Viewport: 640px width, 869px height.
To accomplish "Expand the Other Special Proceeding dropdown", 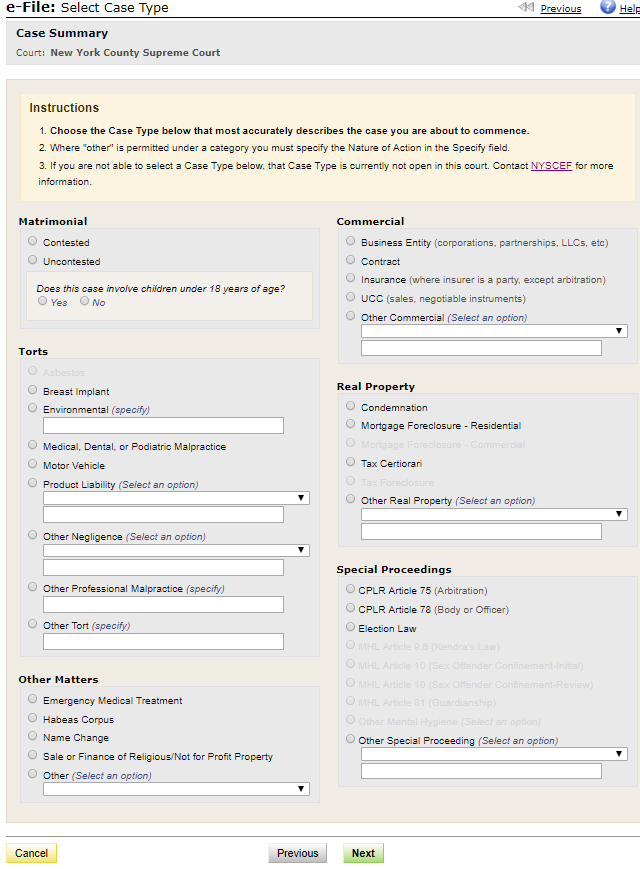I will [494, 754].
